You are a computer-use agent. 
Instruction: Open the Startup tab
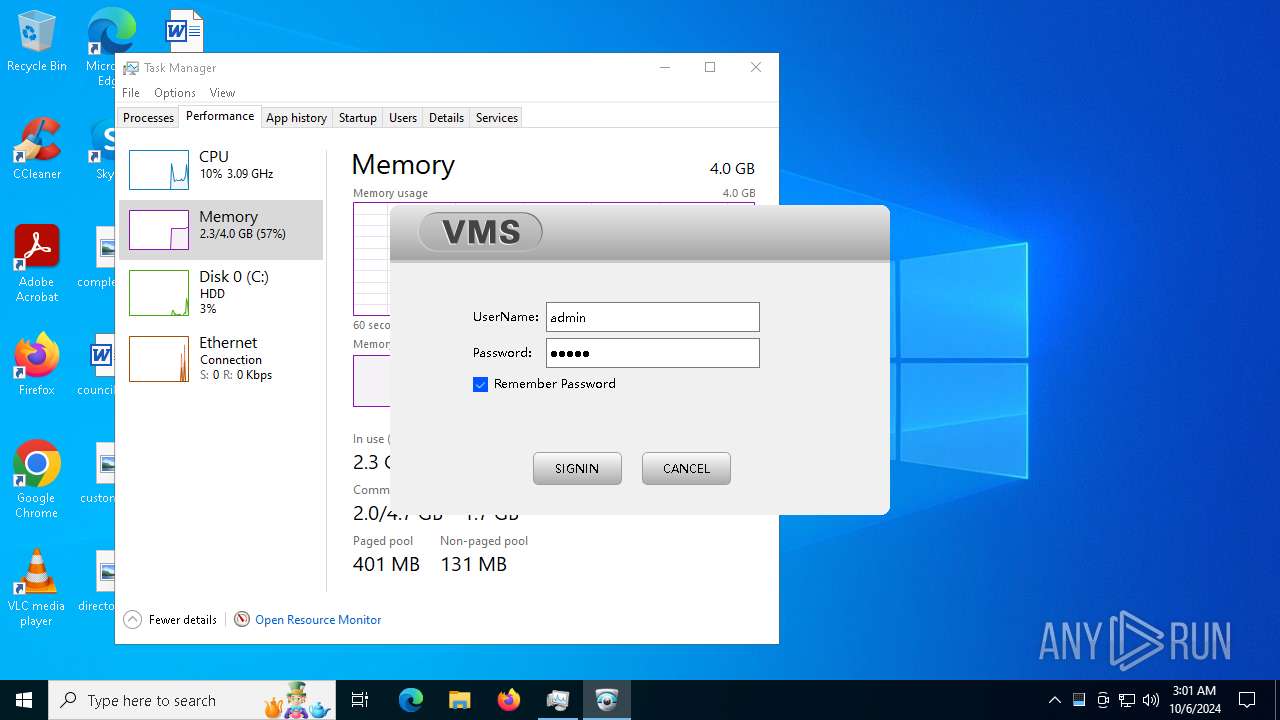[357, 117]
